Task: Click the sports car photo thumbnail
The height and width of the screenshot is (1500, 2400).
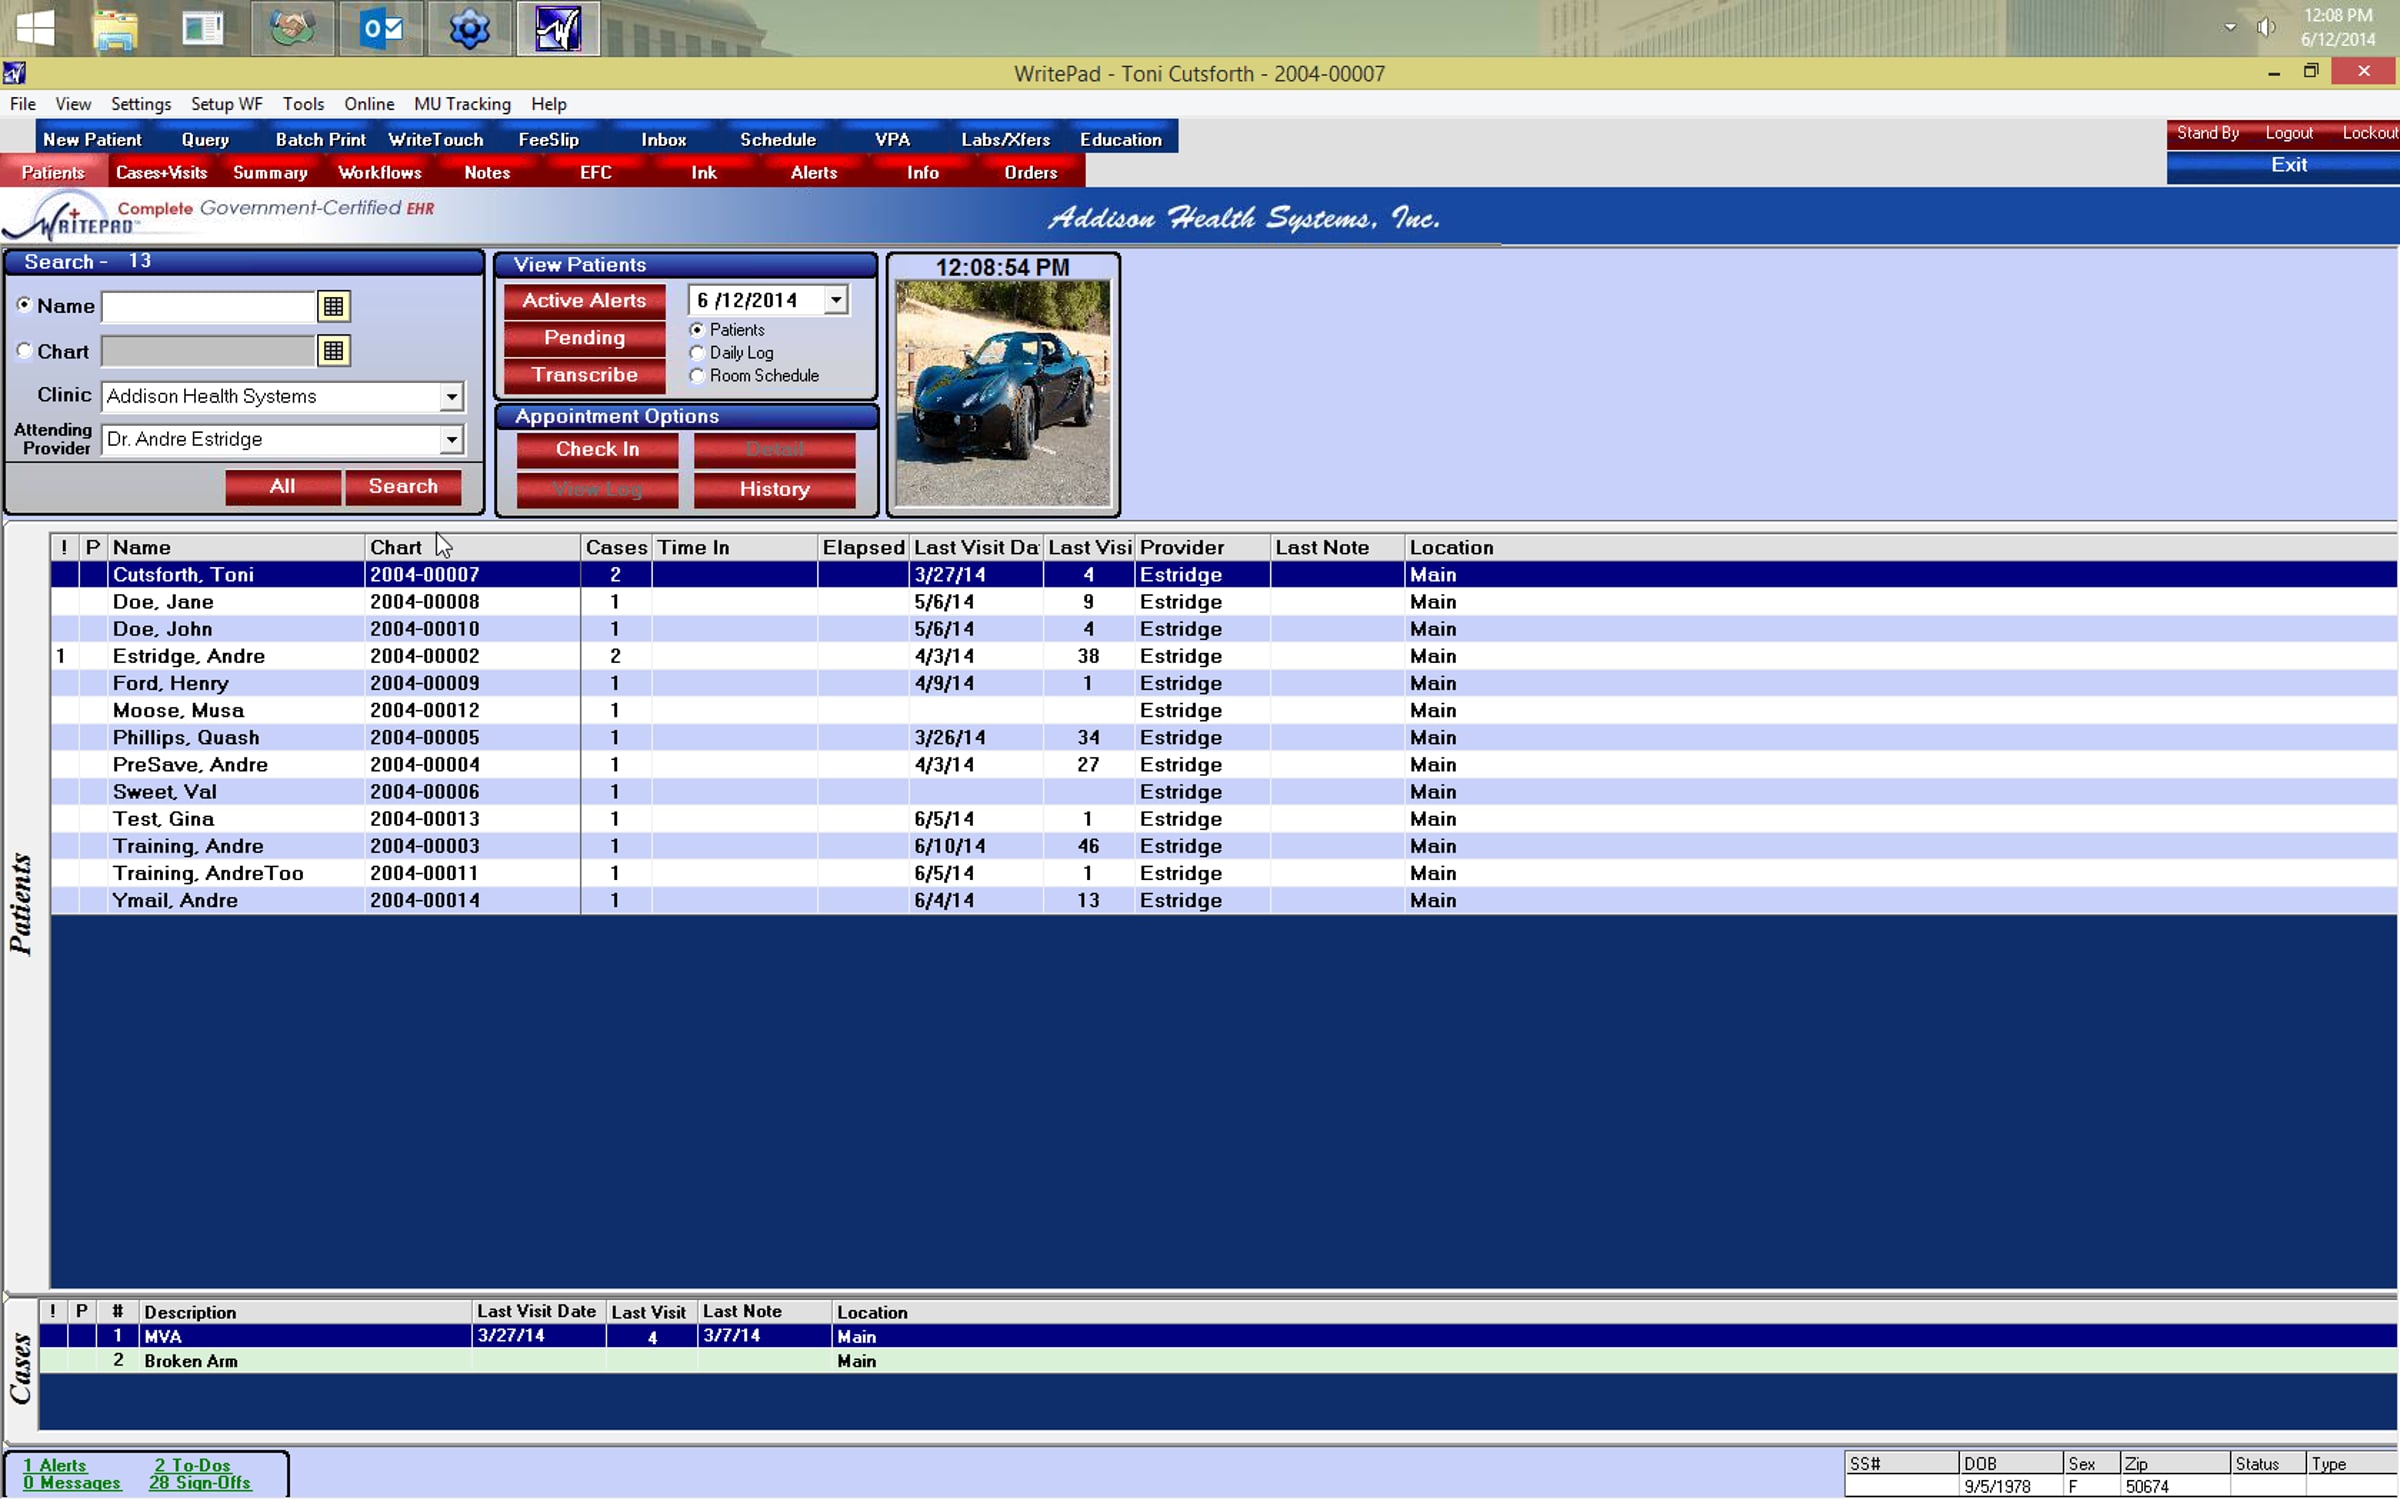Action: [1002, 393]
